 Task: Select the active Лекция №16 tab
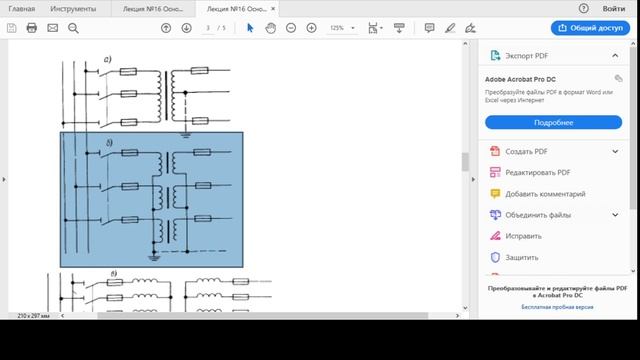point(236,9)
